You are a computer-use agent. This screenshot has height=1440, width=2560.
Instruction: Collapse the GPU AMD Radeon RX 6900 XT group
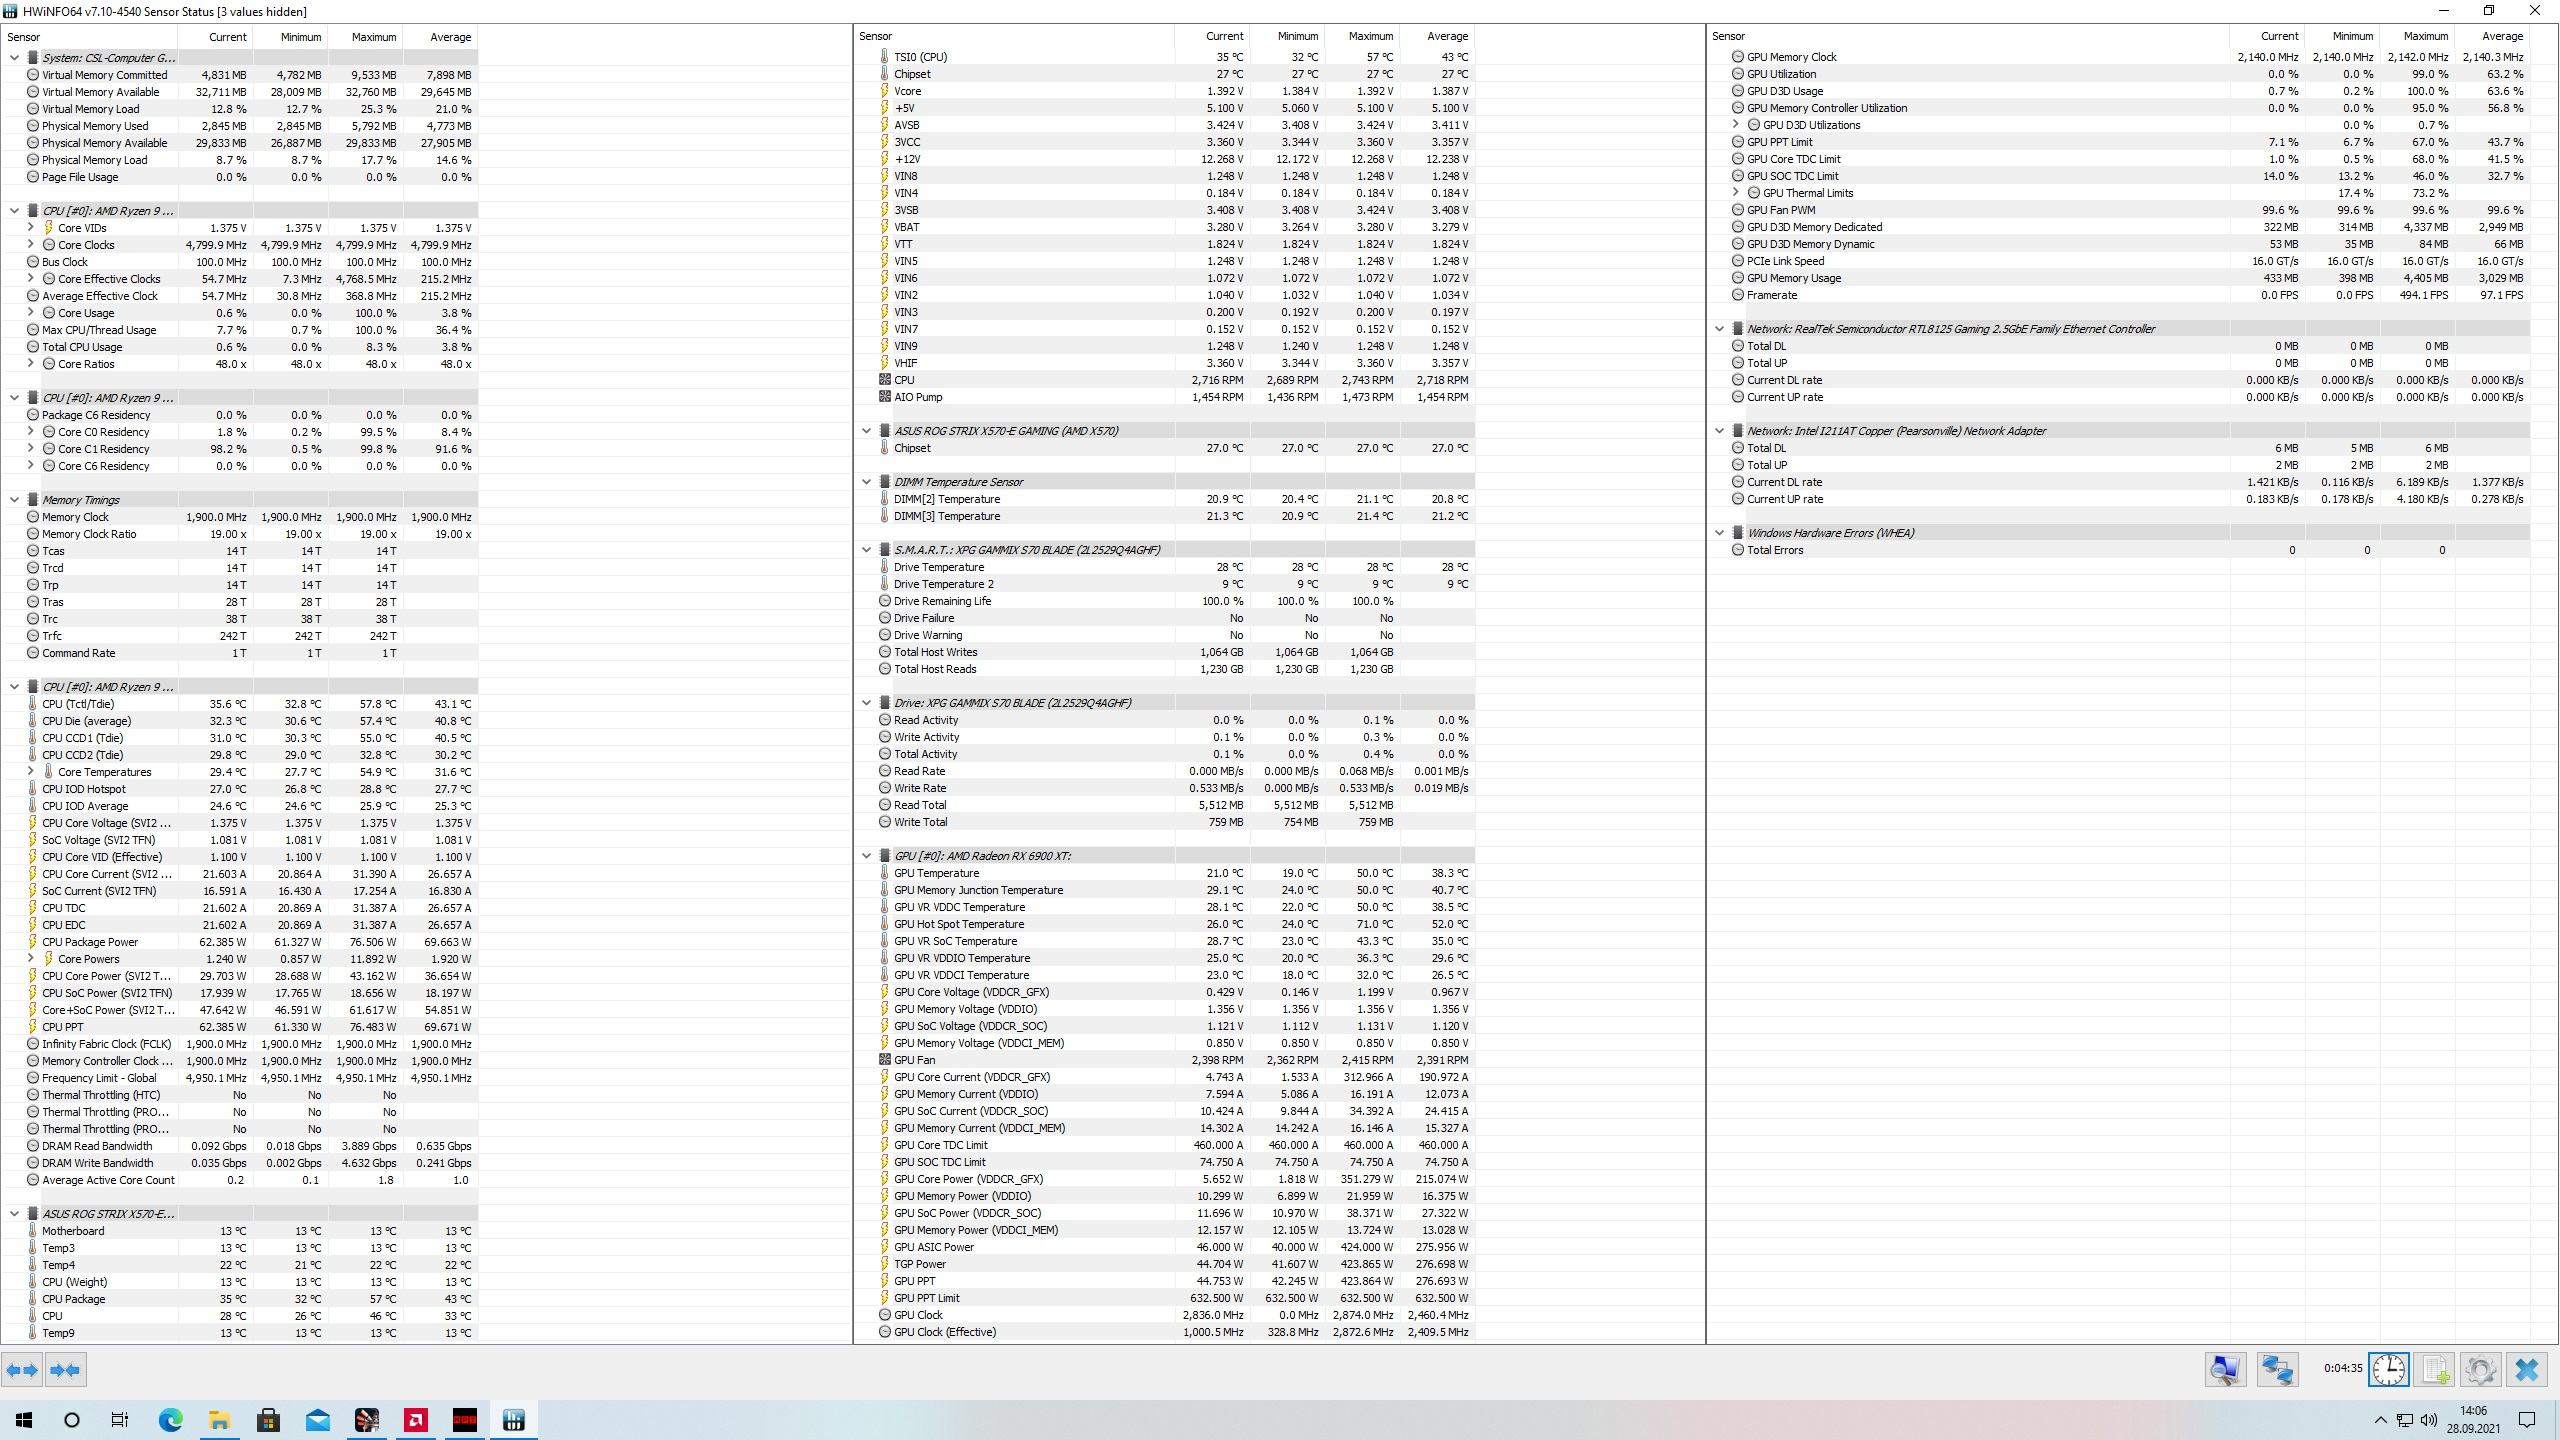coord(866,856)
